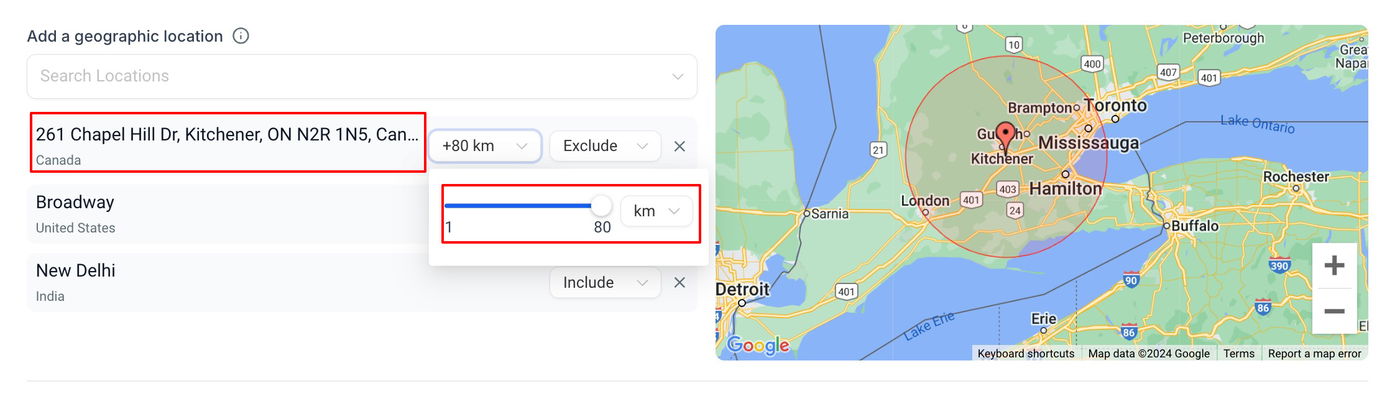
Task: Open Google logo on the map
Action: (758, 346)
